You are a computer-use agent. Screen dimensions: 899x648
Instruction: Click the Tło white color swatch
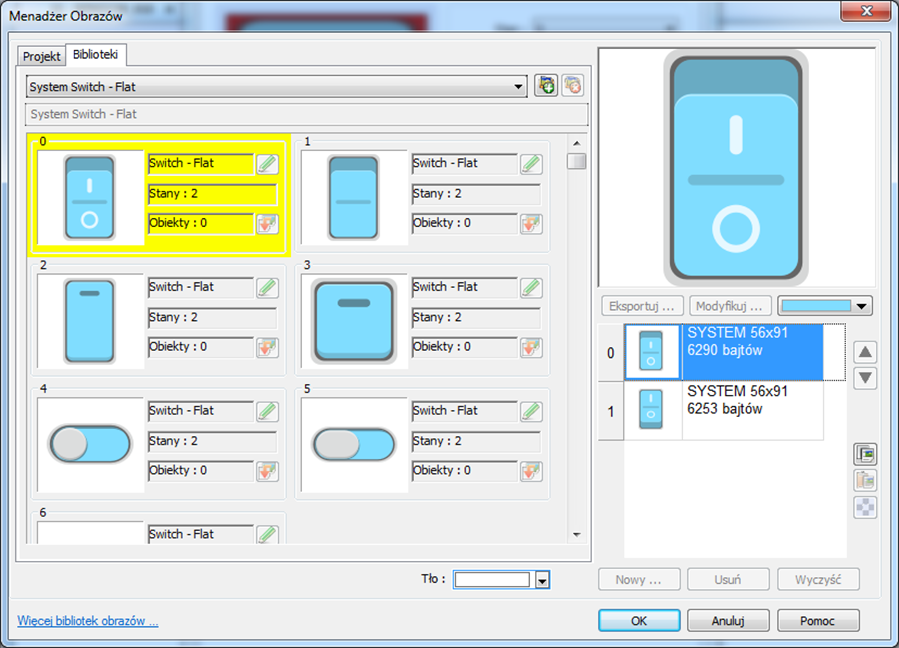[x=493, y=580]
